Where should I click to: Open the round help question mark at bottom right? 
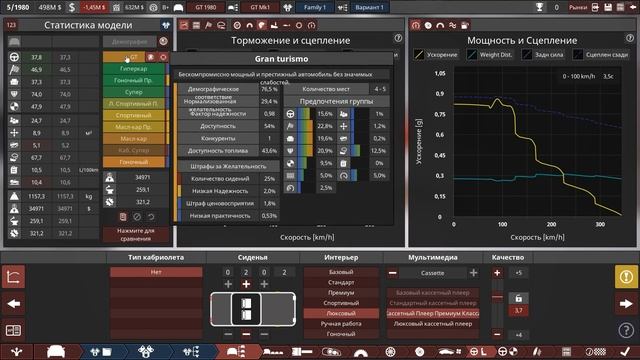point(626,330)
